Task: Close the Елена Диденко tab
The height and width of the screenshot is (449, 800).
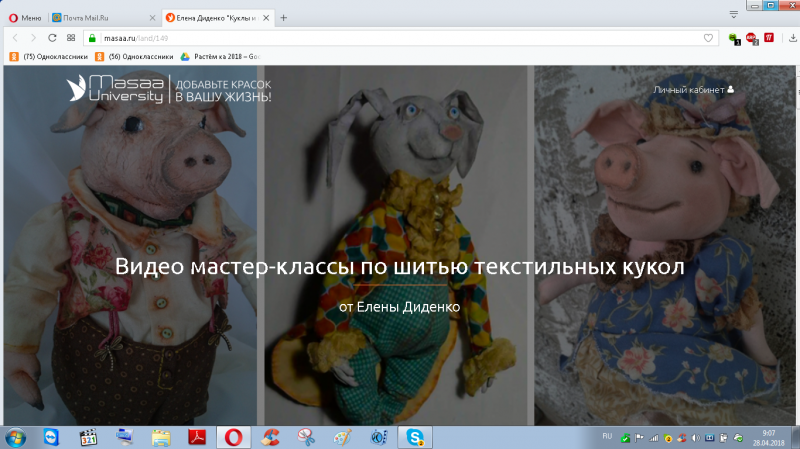Action: coord(266,18)
